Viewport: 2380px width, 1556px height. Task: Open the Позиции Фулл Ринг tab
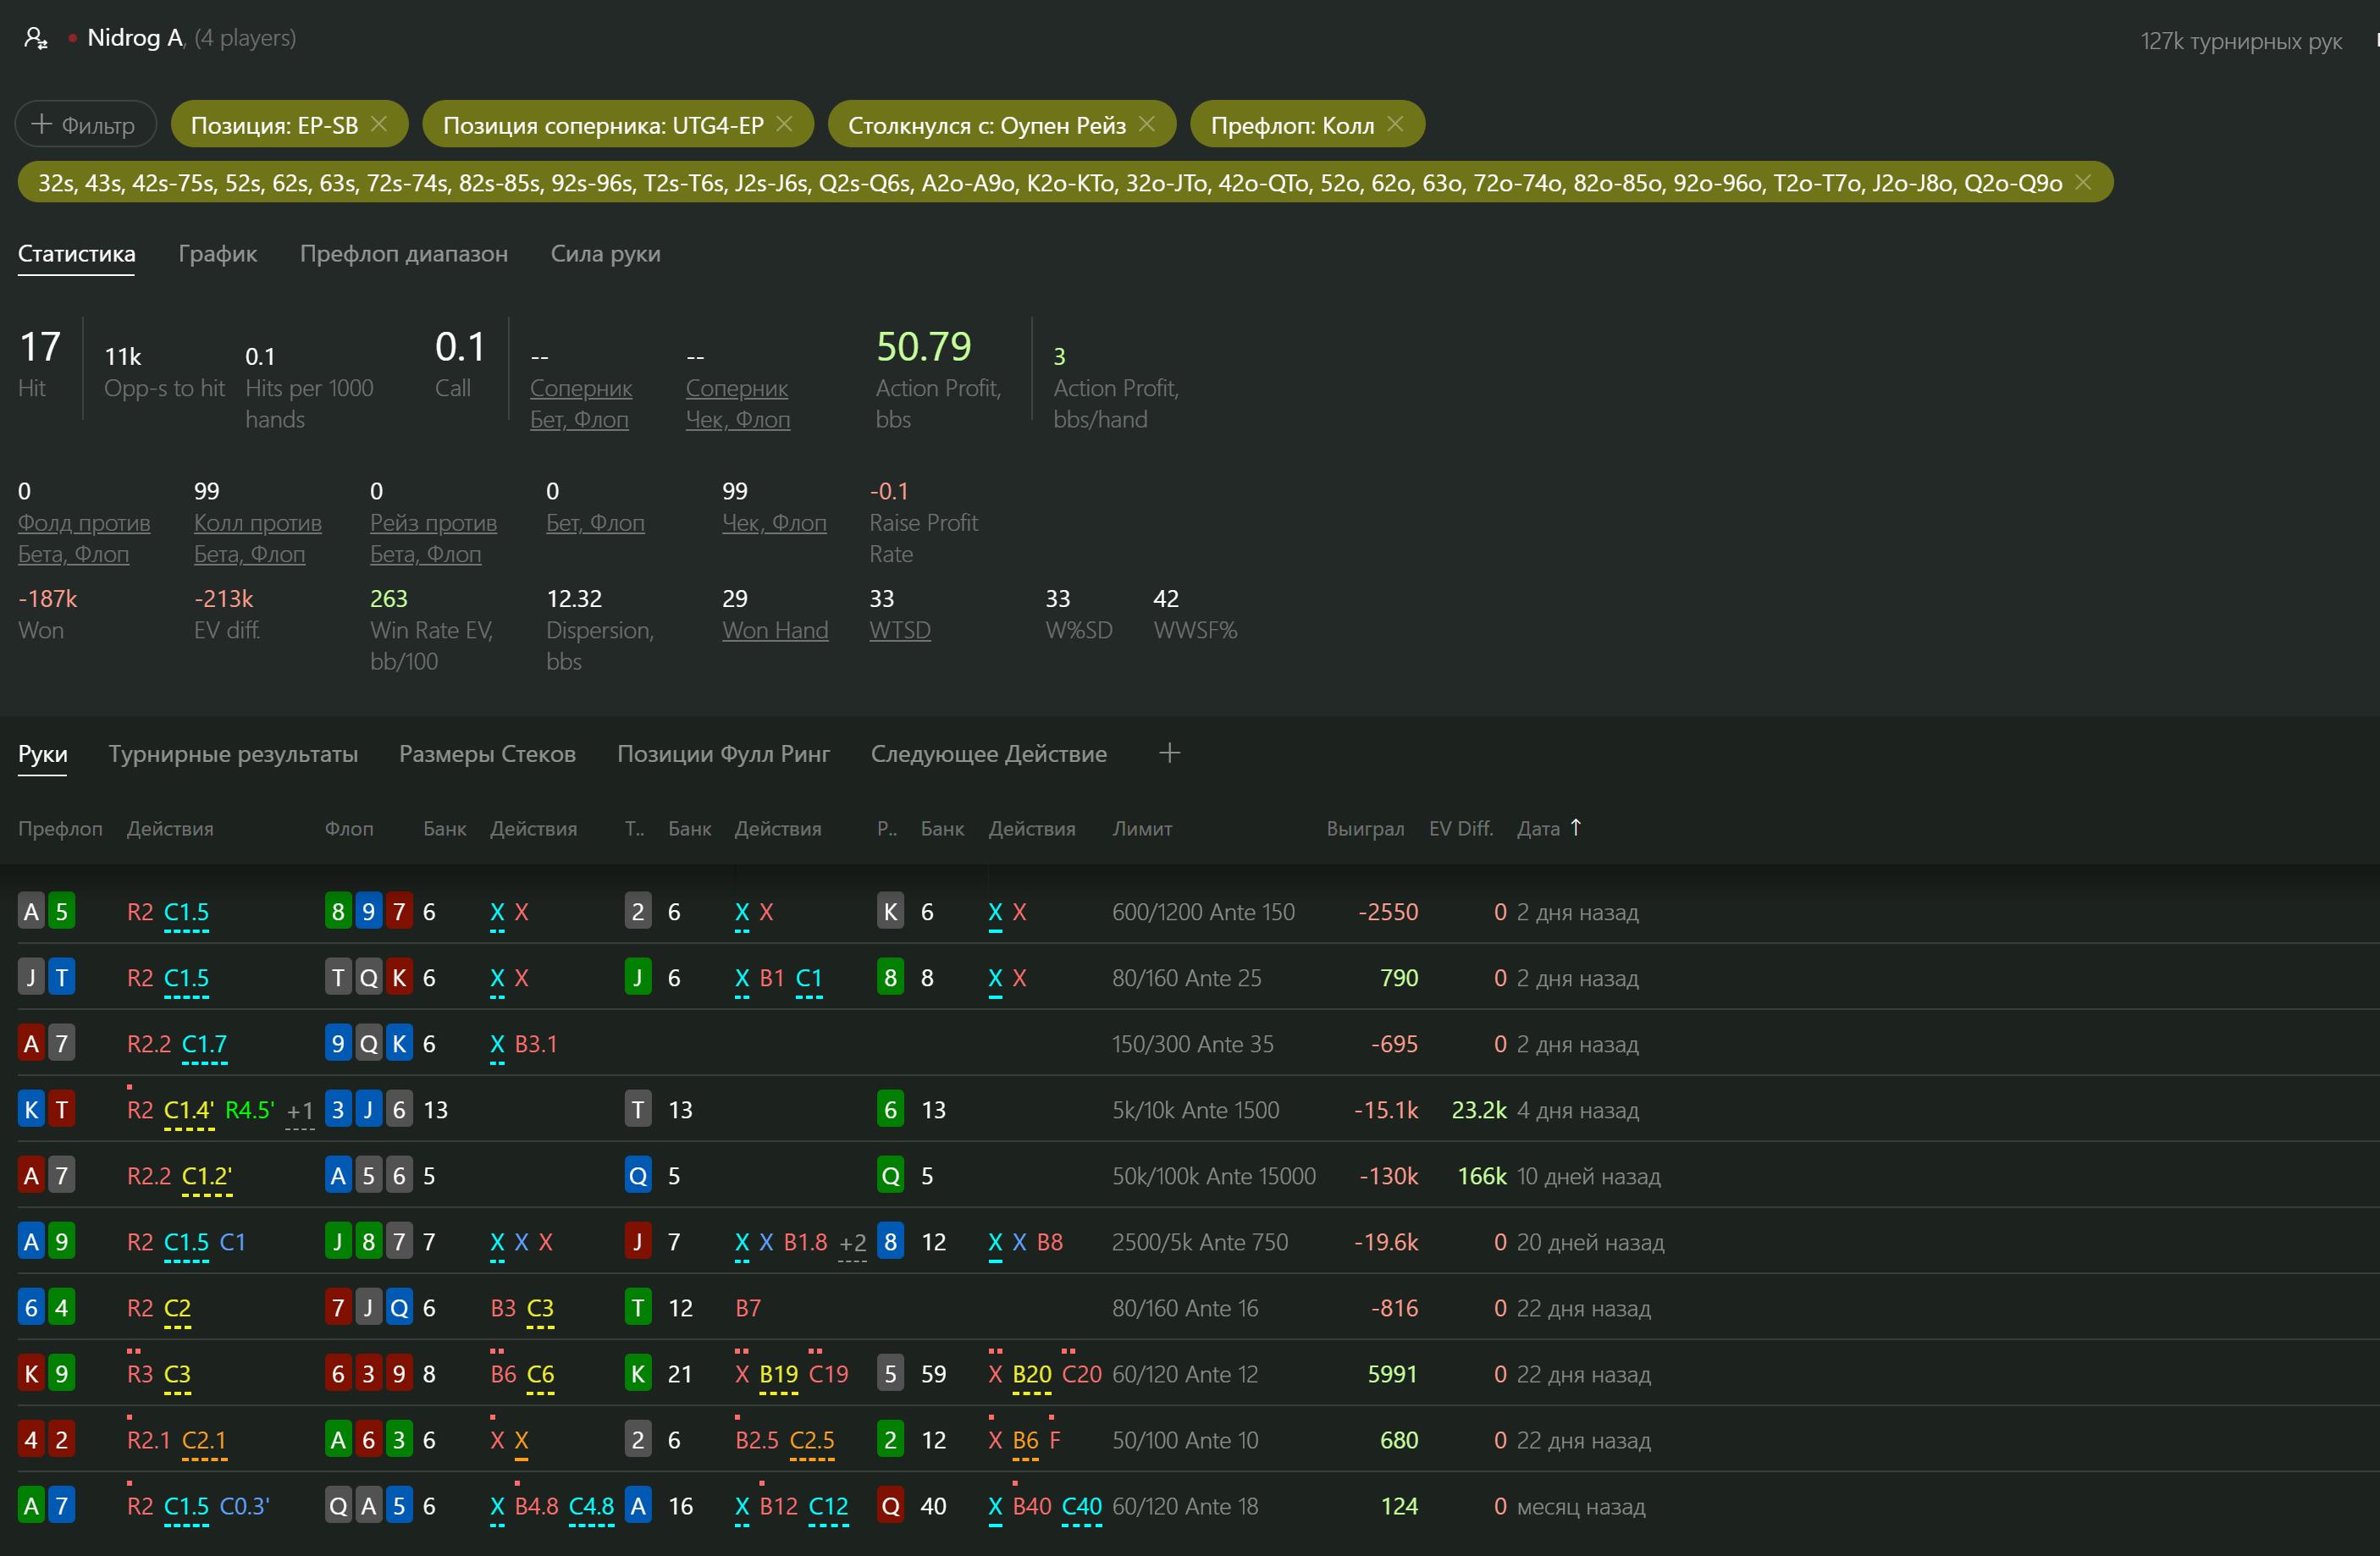tap(724, 754)
